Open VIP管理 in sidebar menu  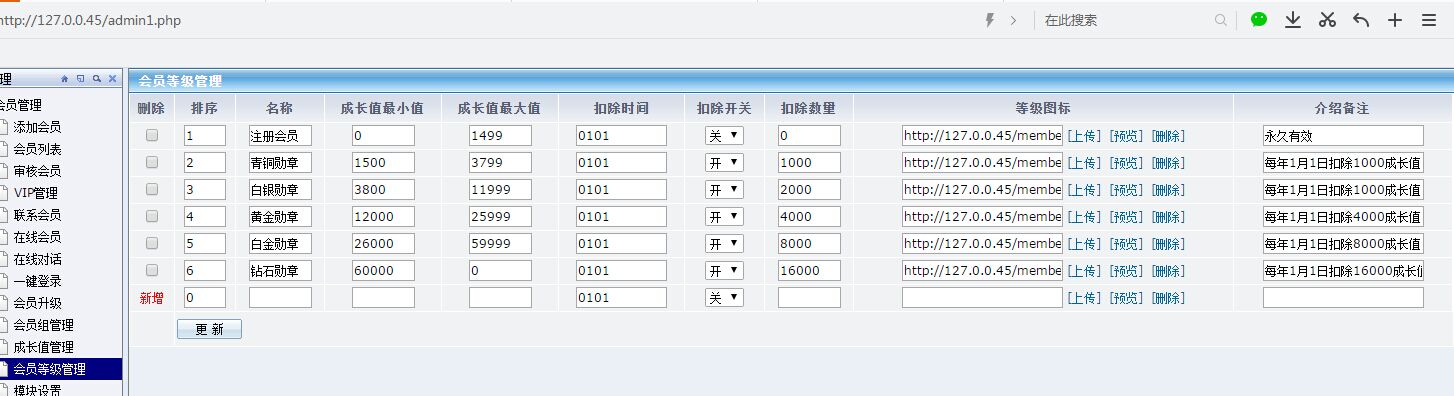click(x=36, y=193)
